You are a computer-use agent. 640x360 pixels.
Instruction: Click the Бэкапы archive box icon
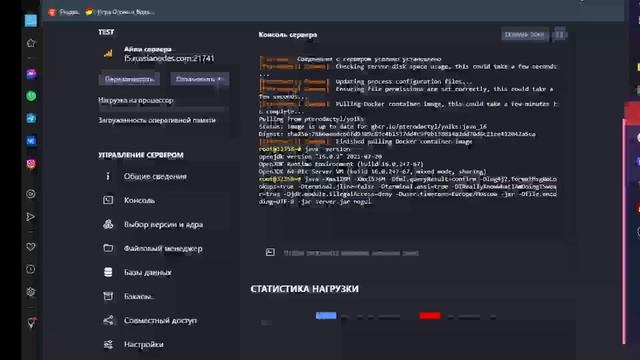(x=108, y=296)
